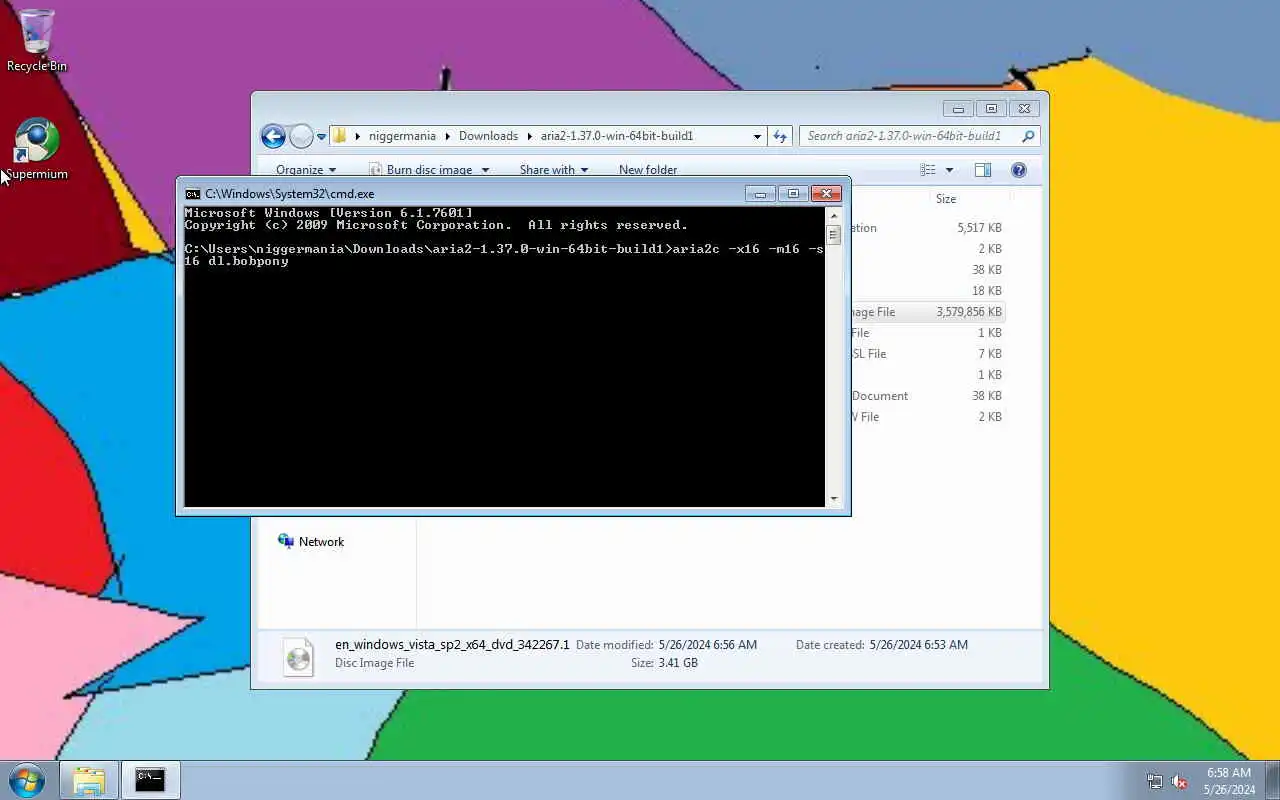
Task: Click the Date modified value 5/26/2024 6:56 AM
Action: (707, 645)
